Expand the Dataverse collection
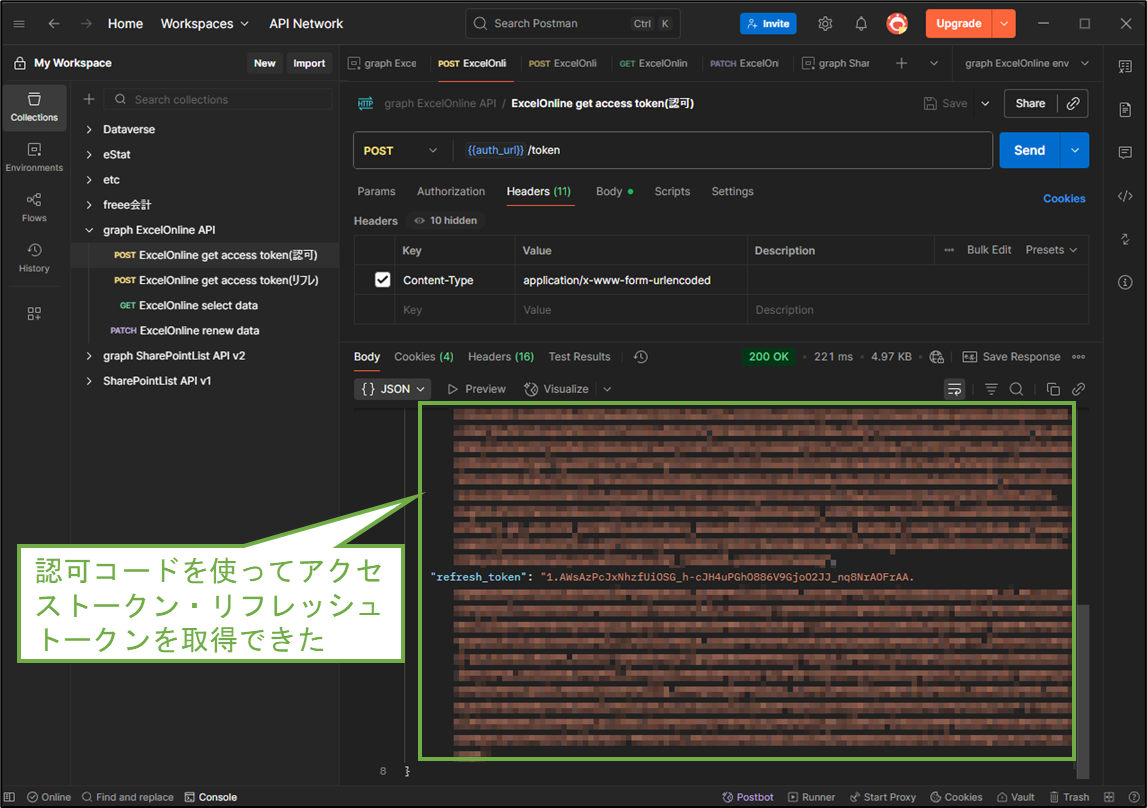 pos(89,129)
